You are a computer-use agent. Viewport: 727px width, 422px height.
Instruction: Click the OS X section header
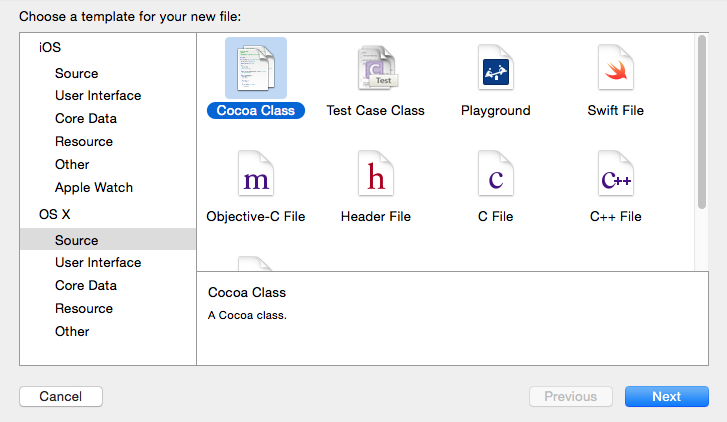(x=54, y=214)
